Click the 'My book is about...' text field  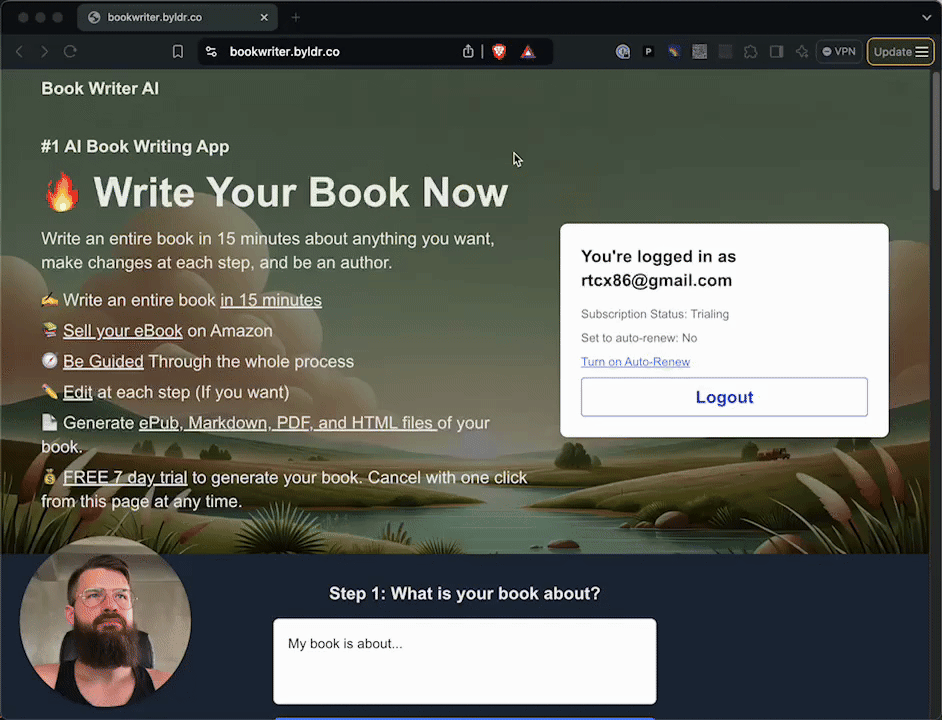pyautogui.click(x=464, y=661)
